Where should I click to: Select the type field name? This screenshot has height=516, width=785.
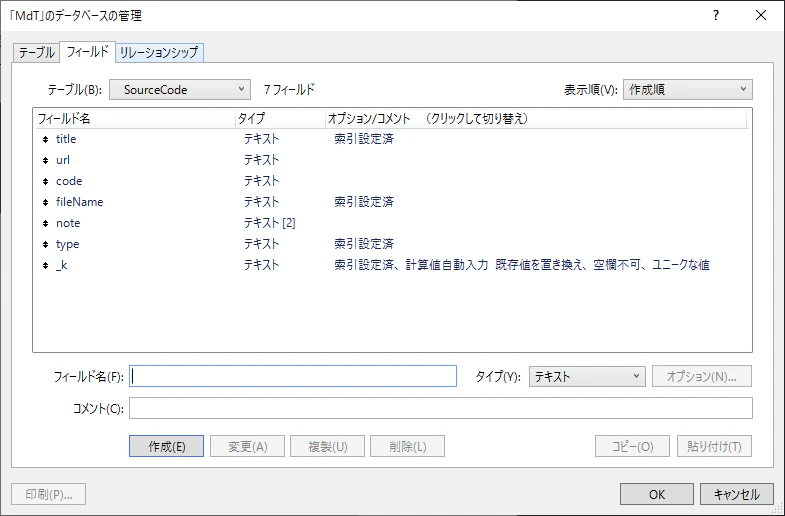pyautogui.click(x=68, y=244)
